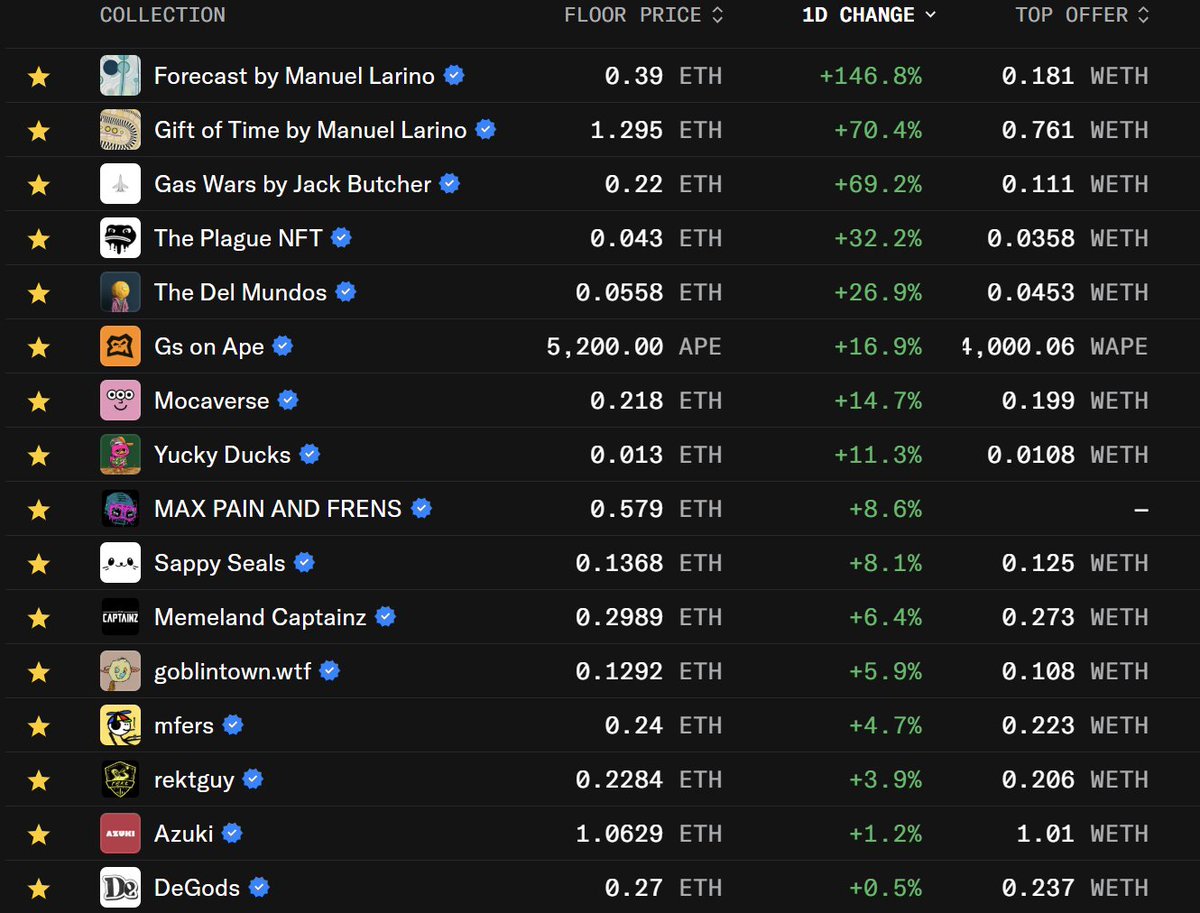Click the verified badge next to rektguy
The image size is (1200, 913).
pyautogui.click(x=253, y=779)
